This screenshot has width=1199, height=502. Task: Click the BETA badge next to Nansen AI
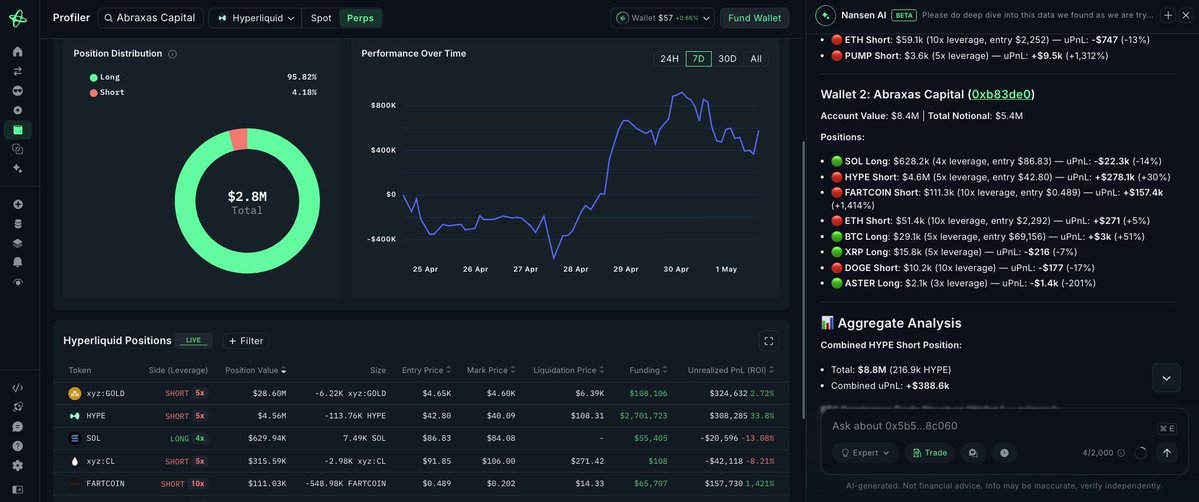point(905,15)
